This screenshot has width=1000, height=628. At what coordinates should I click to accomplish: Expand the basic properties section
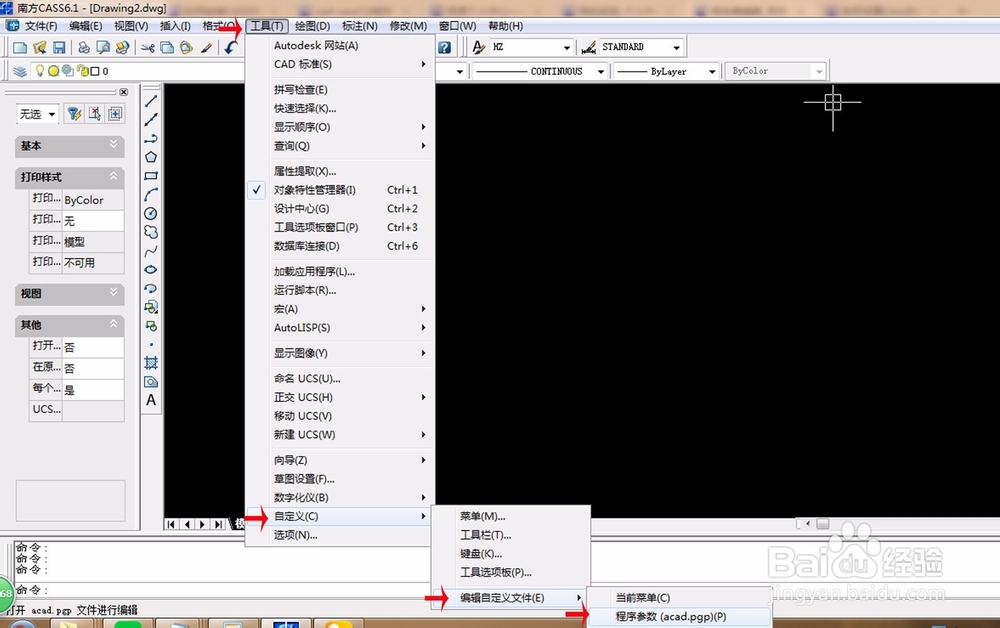(114, 144)
